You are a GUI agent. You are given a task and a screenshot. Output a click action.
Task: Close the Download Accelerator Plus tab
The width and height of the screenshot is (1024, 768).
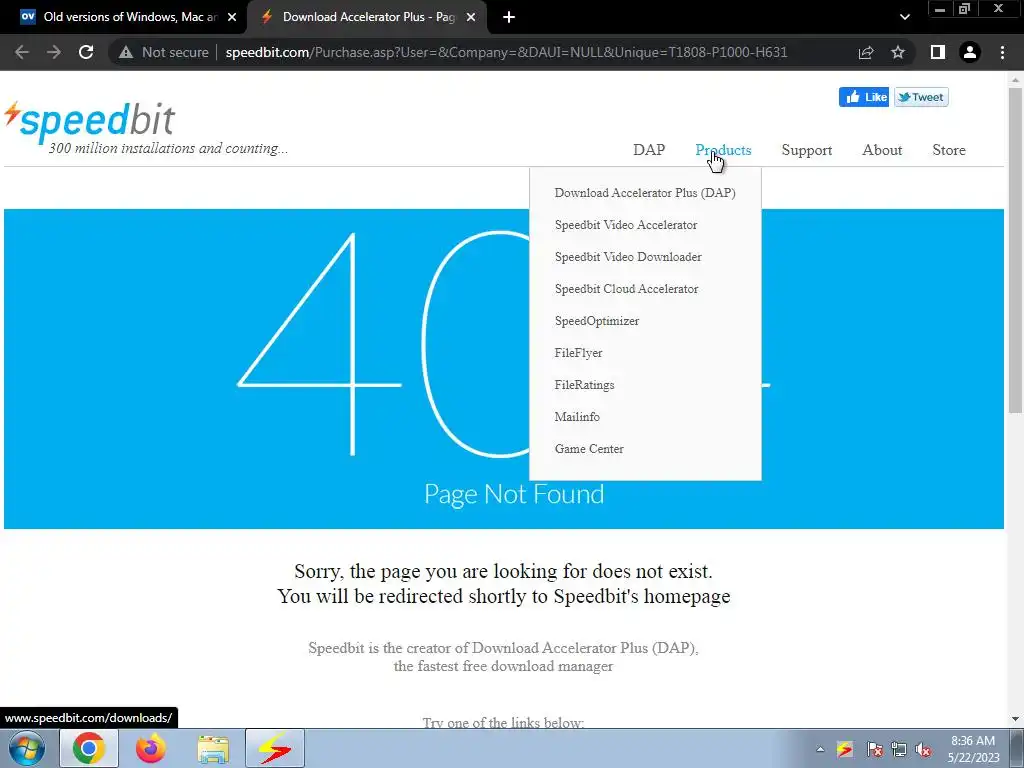pyautogui.click(x=471, y=17)
